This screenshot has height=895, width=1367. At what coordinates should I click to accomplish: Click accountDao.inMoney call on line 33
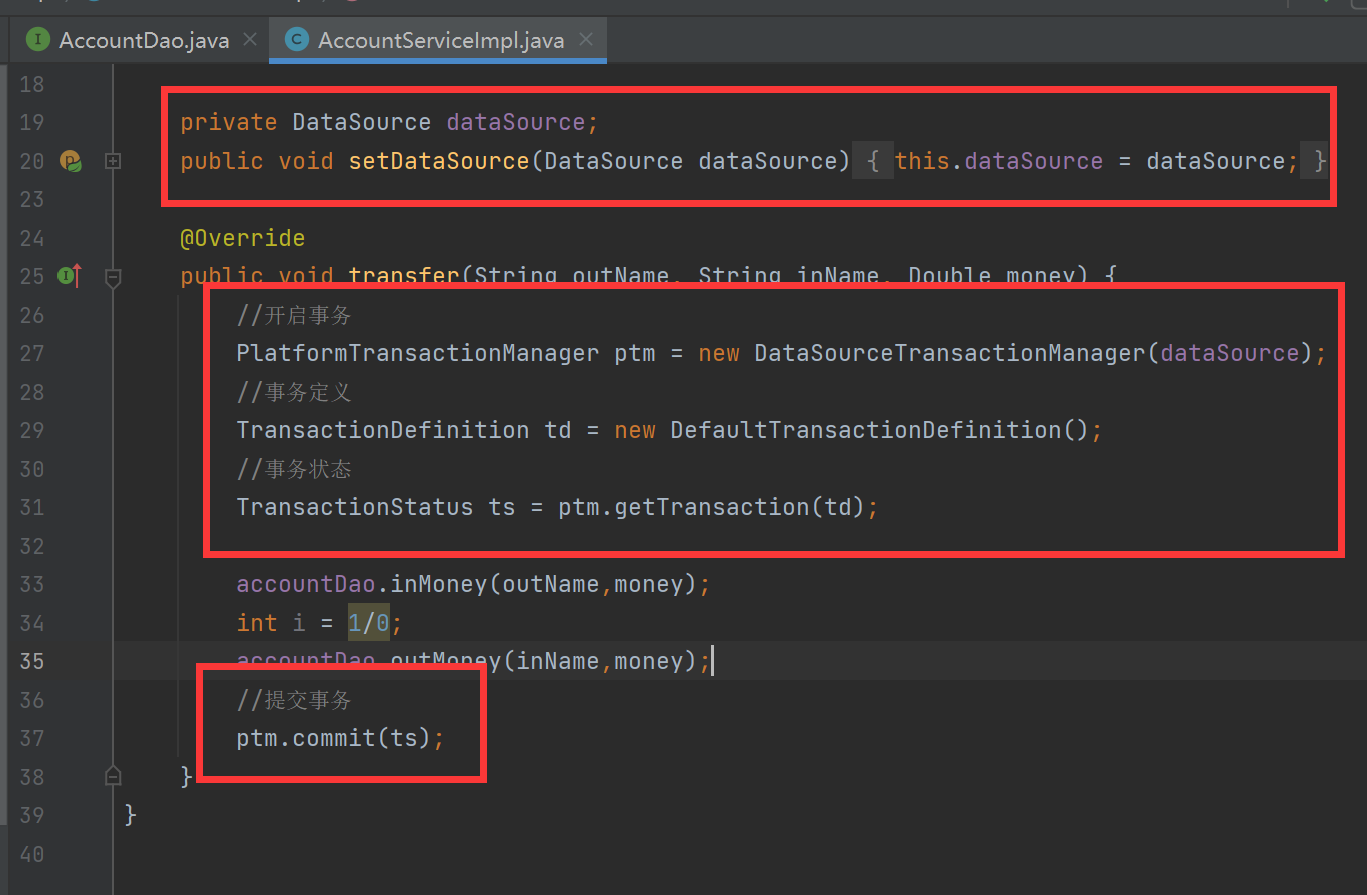point(466,584)
